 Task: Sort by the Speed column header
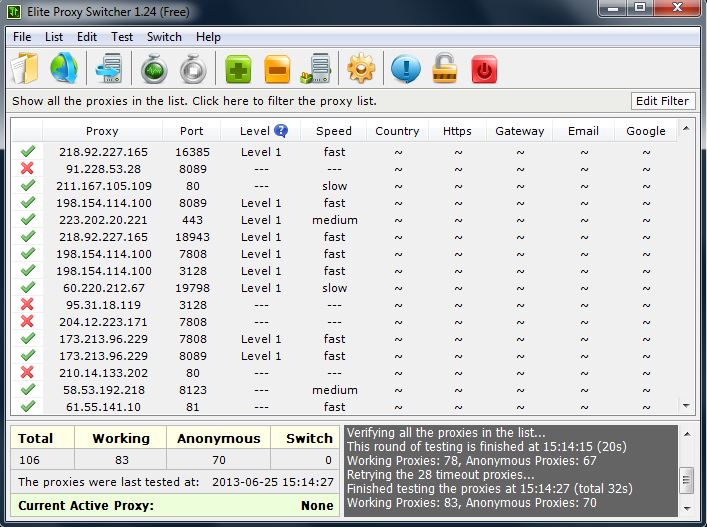334,131
